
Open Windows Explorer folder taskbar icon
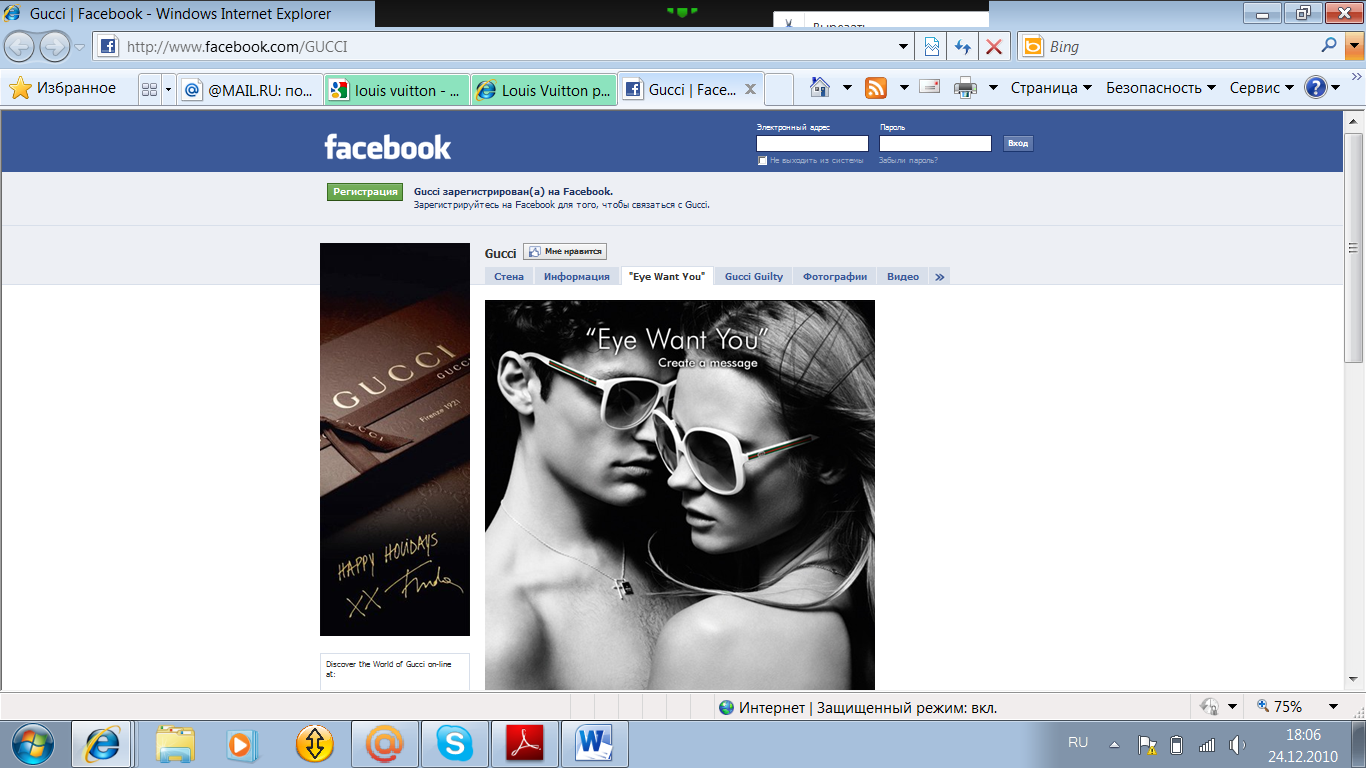coord(175,744)
